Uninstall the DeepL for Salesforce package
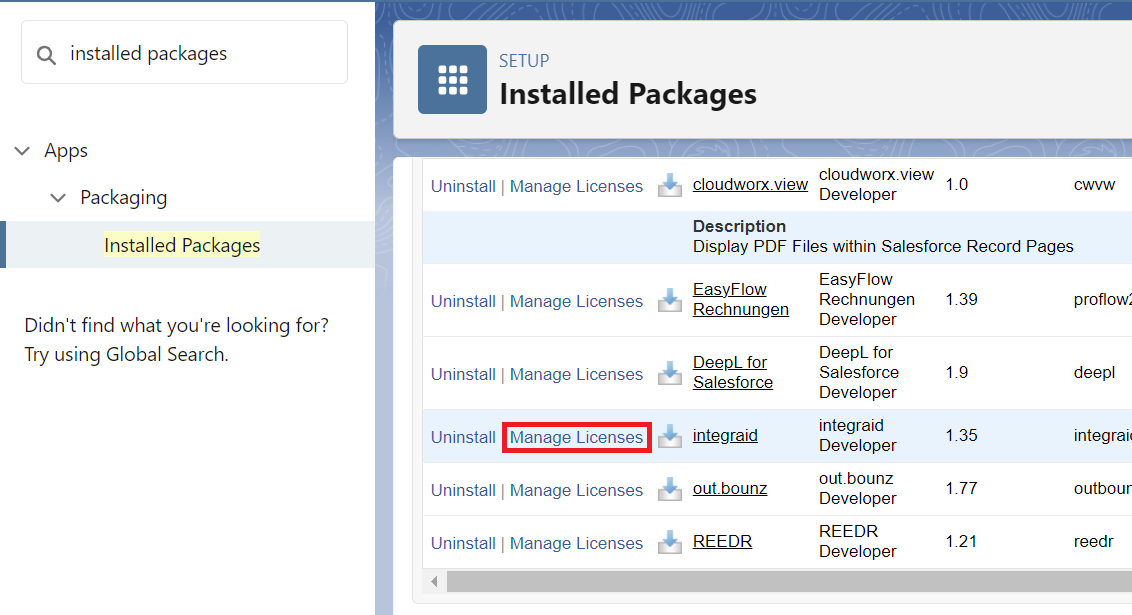Image resolution: width=1132 pixels, height=615 pixels. pos(463,374)
